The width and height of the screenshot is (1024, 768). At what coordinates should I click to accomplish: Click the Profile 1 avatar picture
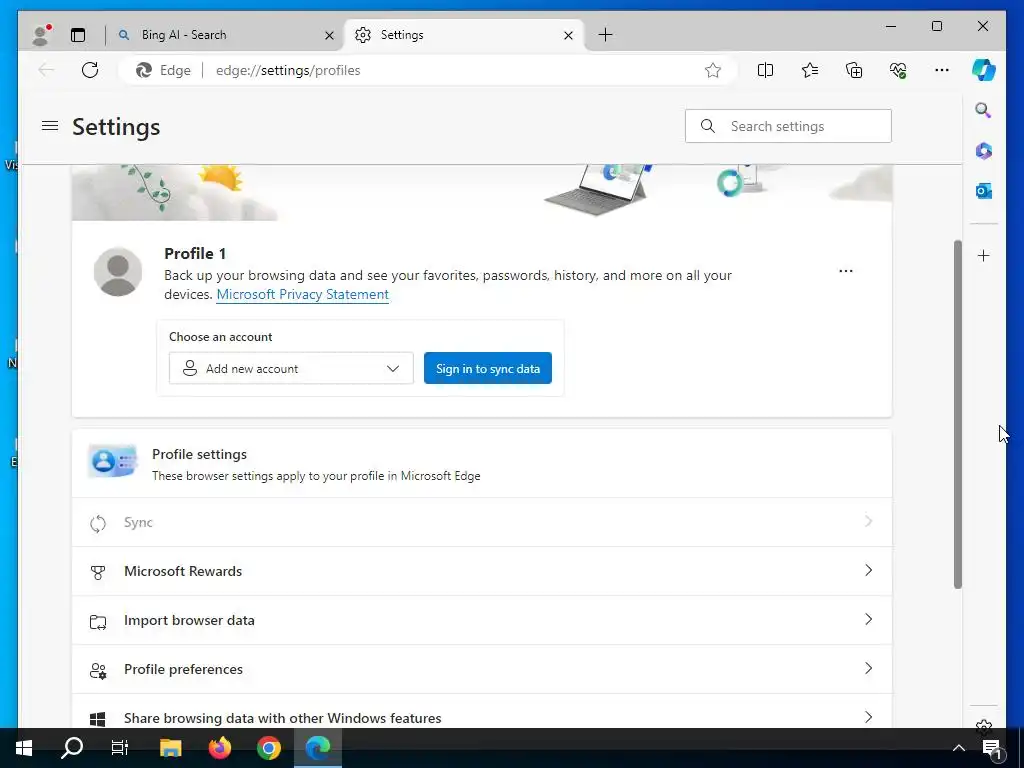[x=118, y=272]
